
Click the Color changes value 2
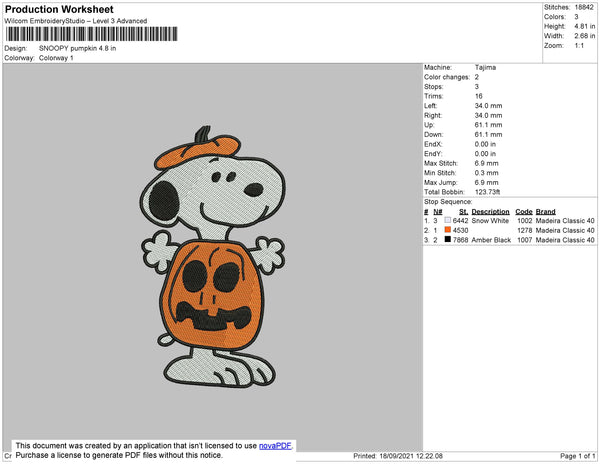(477, 77)
